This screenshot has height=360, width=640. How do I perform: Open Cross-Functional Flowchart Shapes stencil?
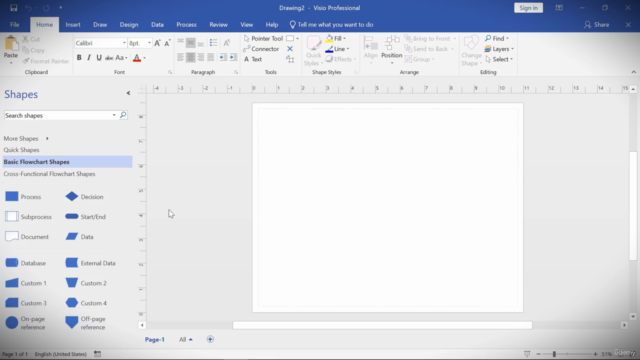click(49, 174)
